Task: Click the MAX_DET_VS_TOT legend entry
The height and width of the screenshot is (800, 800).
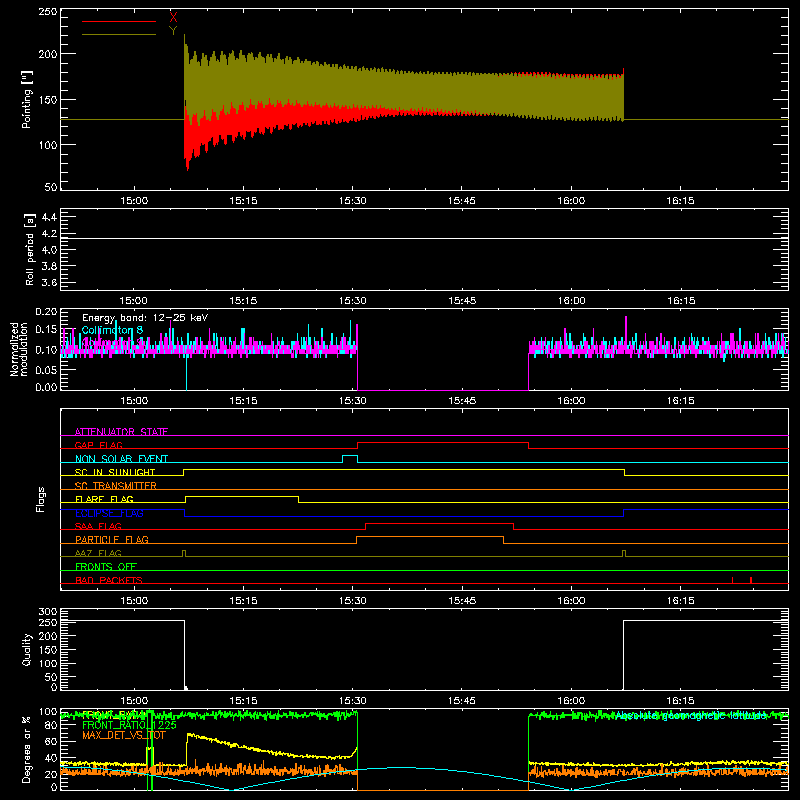Action: (x=123, y=735)
